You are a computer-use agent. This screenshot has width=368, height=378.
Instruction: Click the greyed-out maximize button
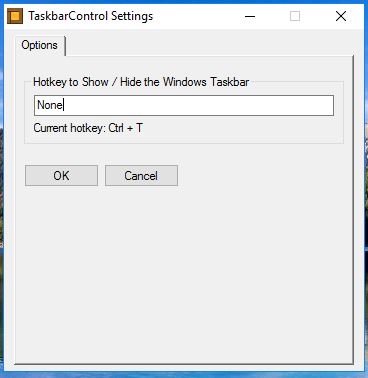coord(295,16)
